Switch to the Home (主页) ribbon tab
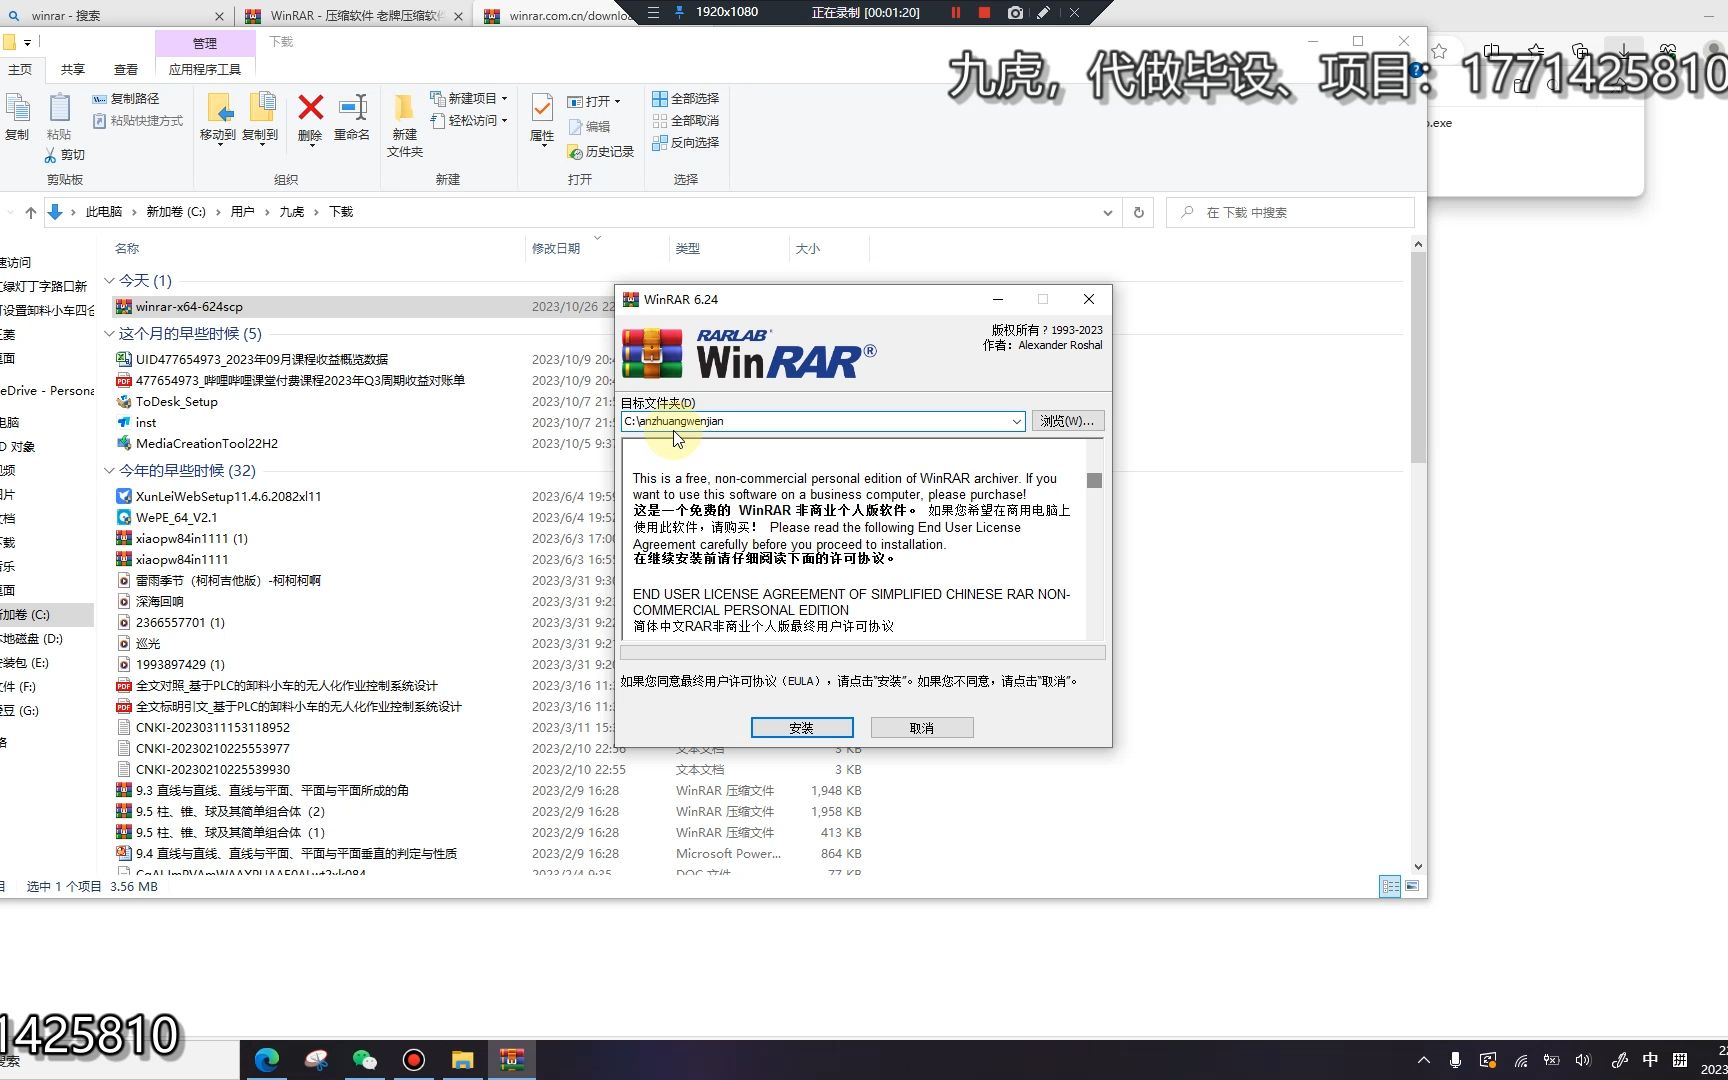This screenshot has height=1080, width=1728. (20, 69)
